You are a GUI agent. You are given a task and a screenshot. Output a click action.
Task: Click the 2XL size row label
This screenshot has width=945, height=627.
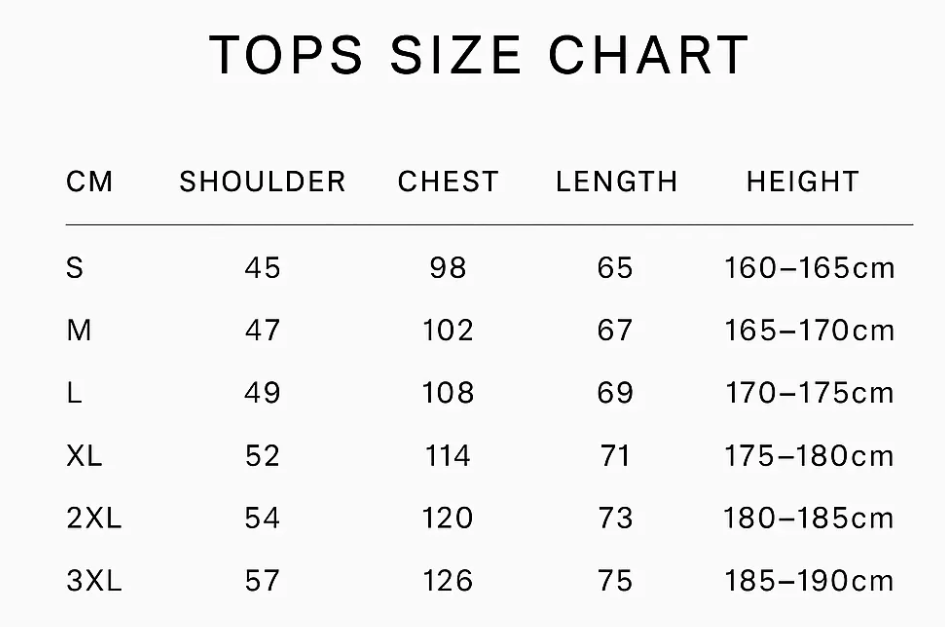pos(94,518)
